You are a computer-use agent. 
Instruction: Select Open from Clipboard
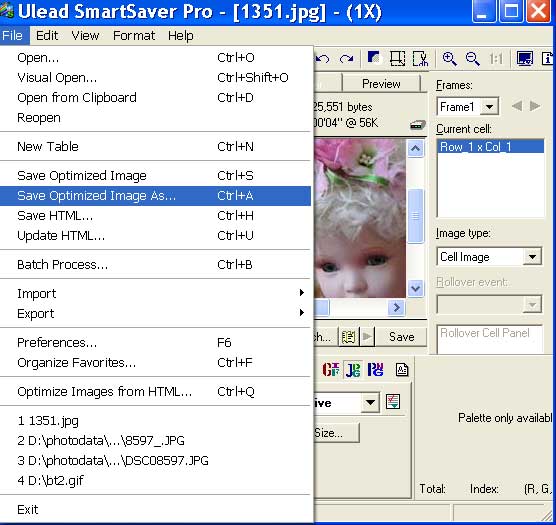pyautogui.click(x=155, y=97)
